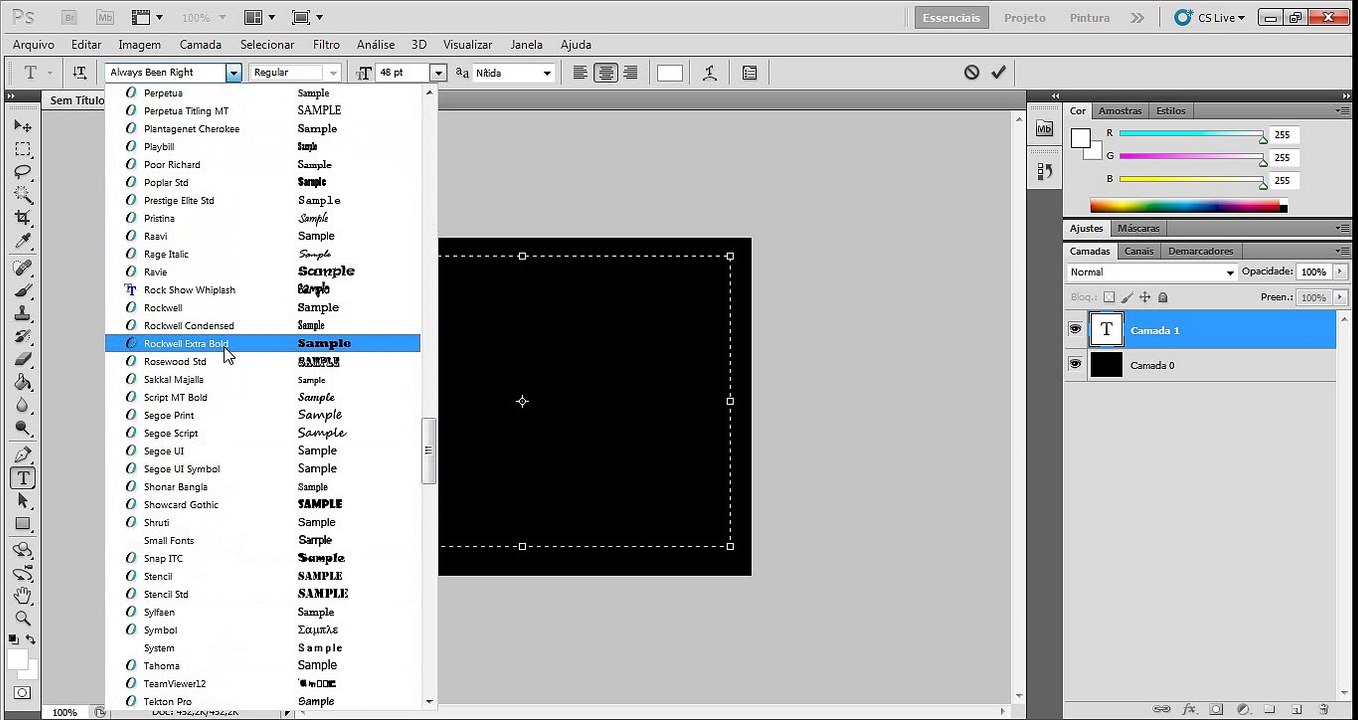Select the Hand tool
Image resolution: width=1358 pixels, height=720 pixels.
[x=22, y=596]
